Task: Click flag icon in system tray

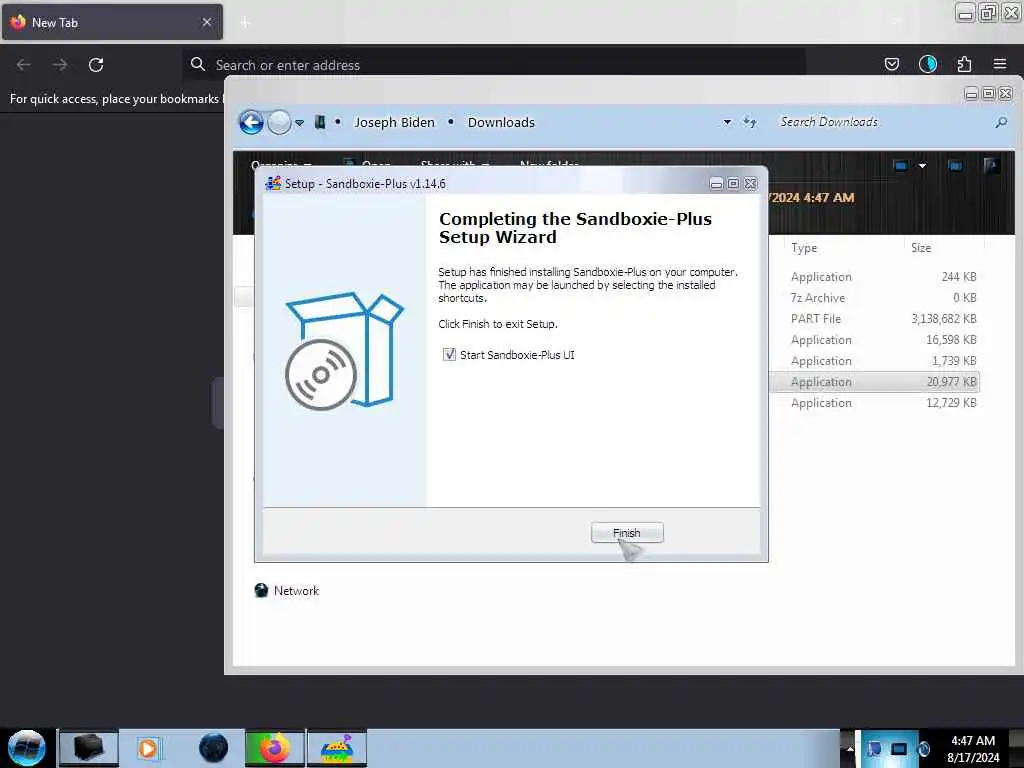Action: tap(874, 748)
